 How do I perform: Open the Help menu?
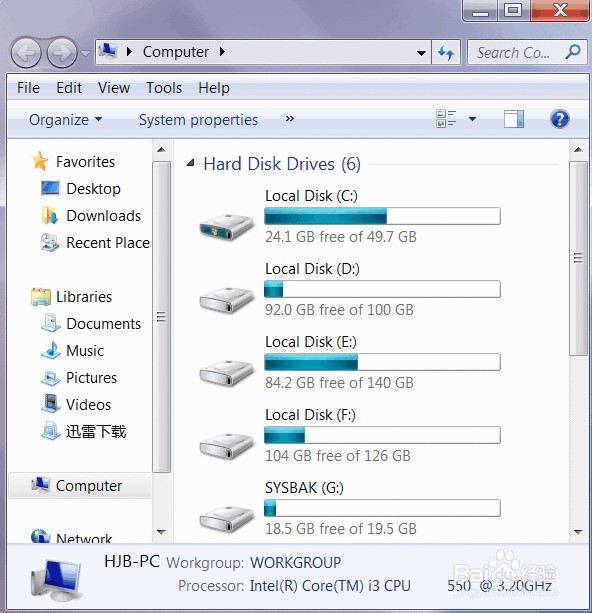click(x=213, y=88)
